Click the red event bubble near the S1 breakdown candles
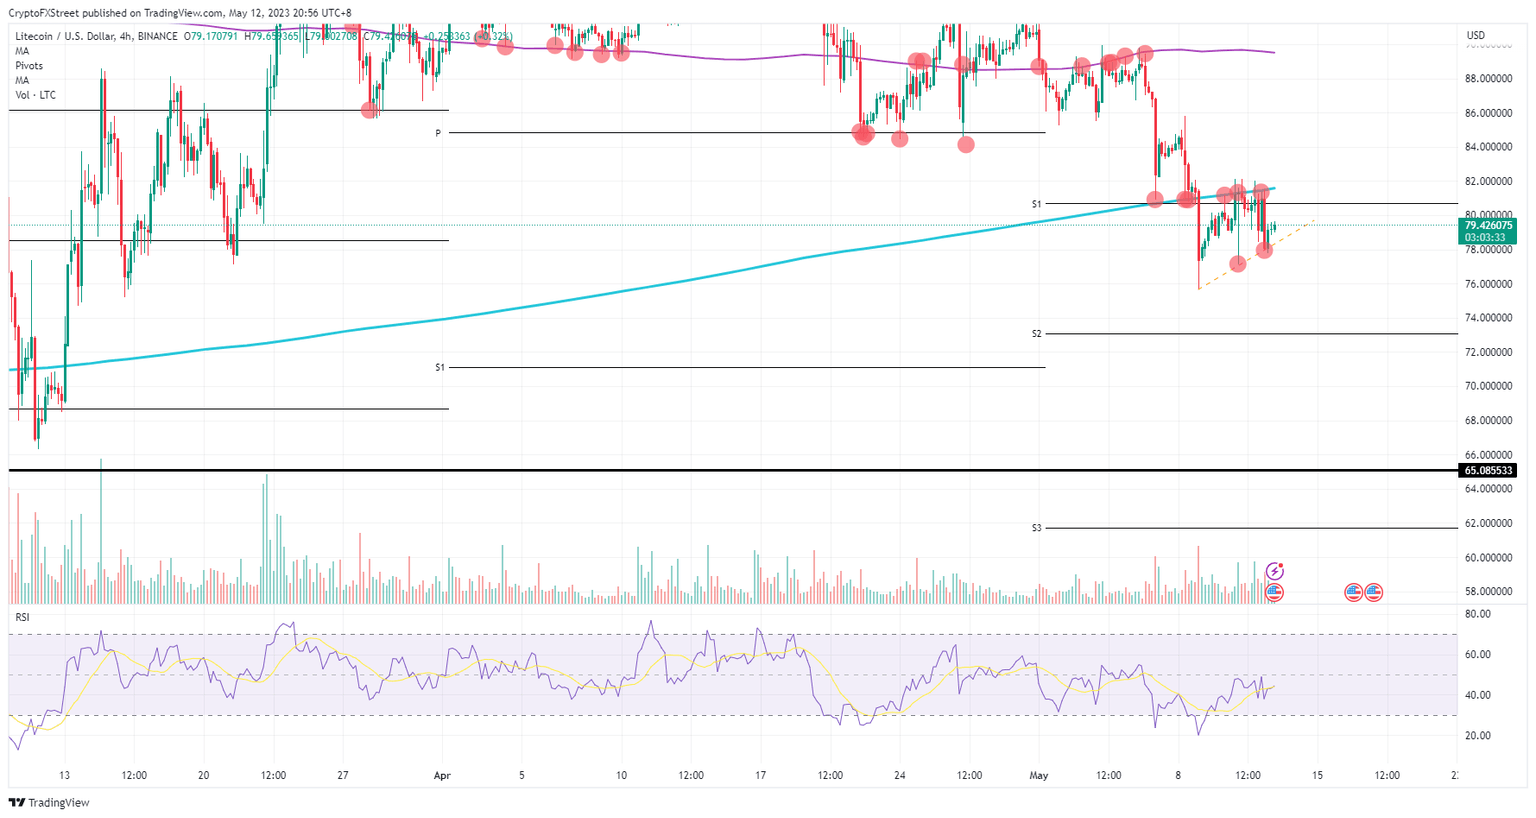The width and height of the screenshot is (1536, 818). click(x=1154, y=198)
